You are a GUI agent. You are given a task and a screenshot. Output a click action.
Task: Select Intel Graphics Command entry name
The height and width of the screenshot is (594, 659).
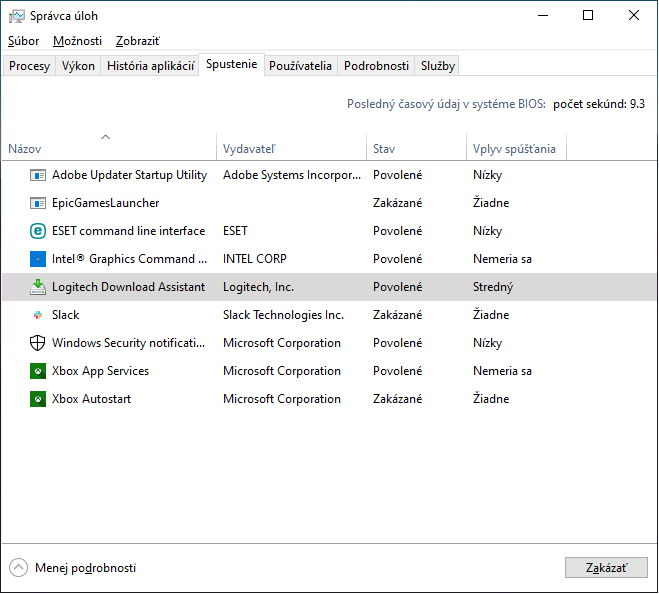129,259
